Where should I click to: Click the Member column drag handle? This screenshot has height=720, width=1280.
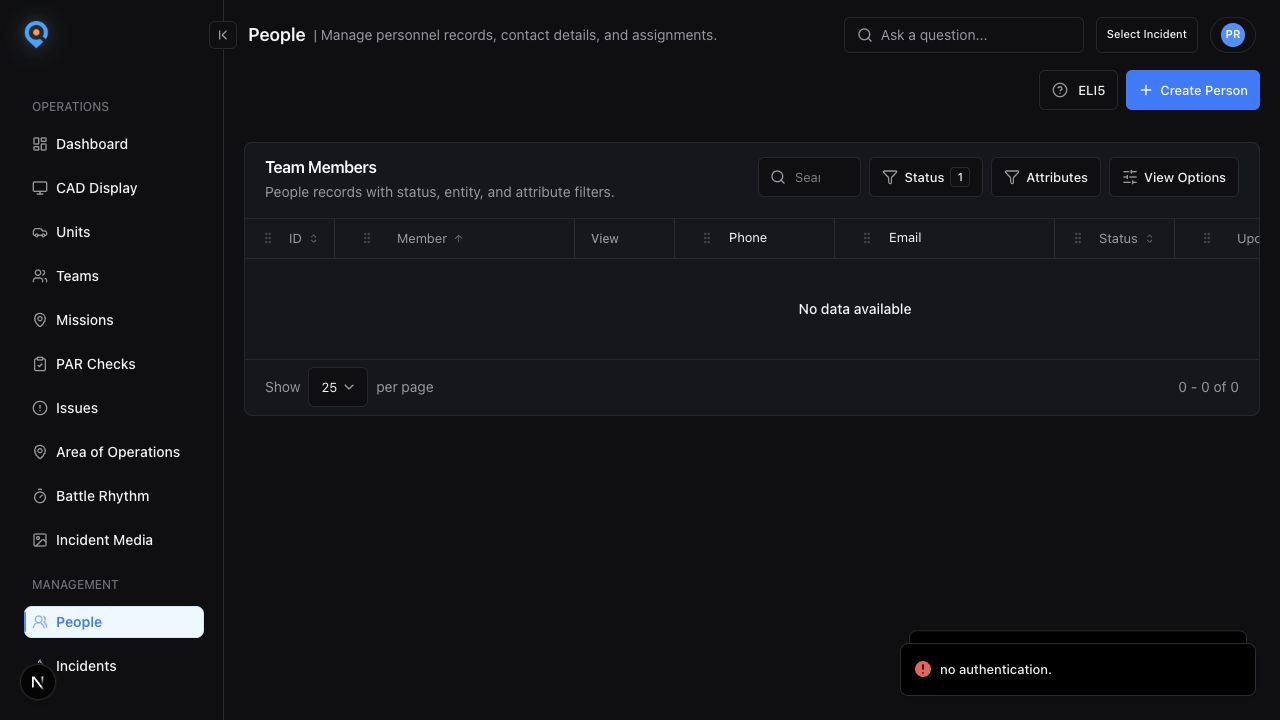click(x=367, y=238)
